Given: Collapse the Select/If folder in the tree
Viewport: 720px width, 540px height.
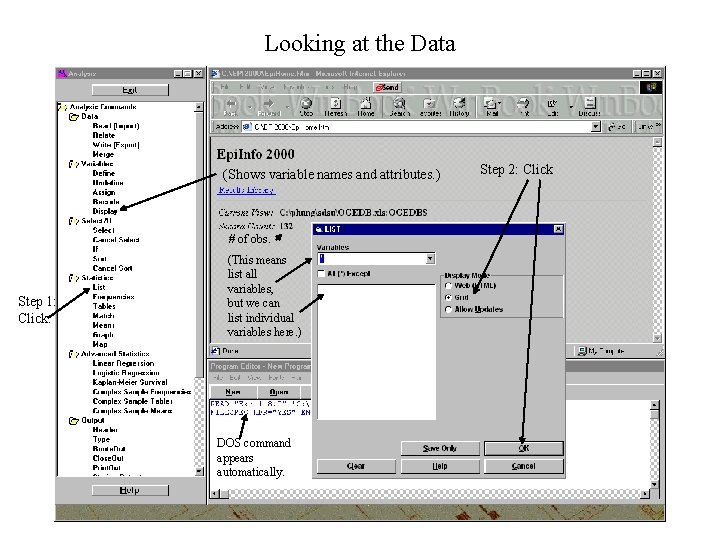Looking at the screenshot, I should tap(73, 221).
